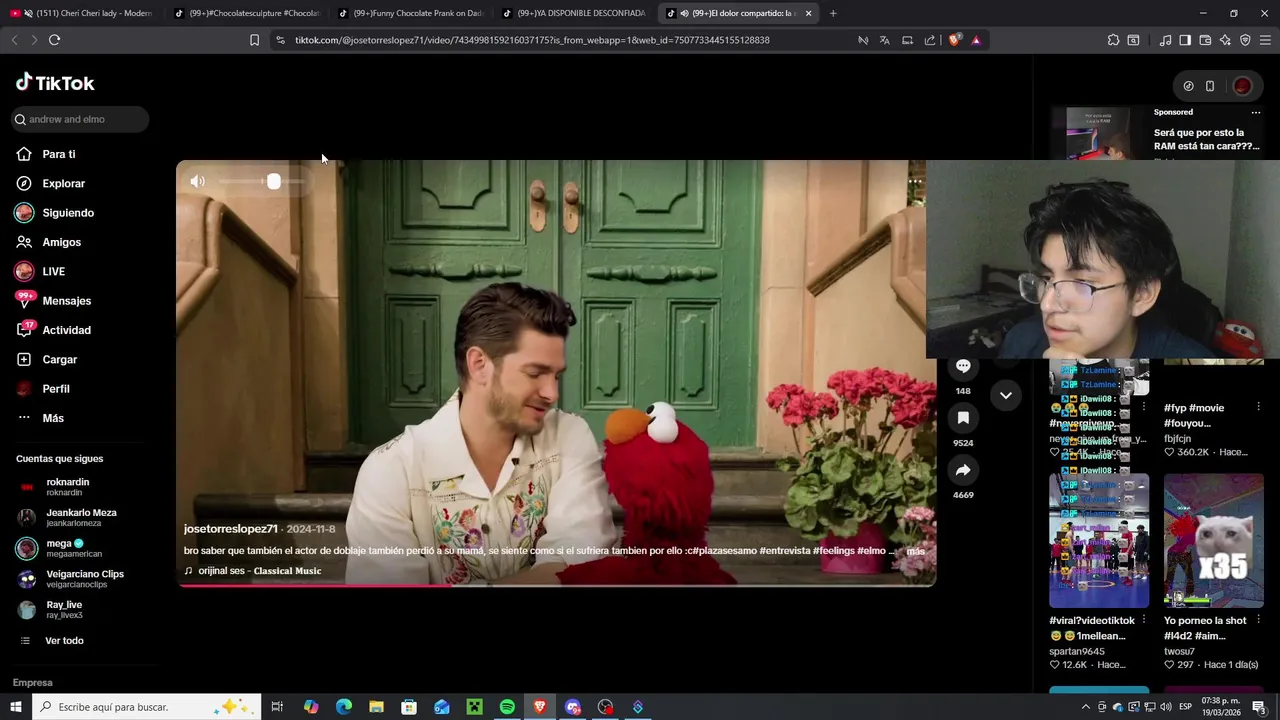This screenshot has height=720, width=1280.
Task: Open options for #fyp #movie video
Action: [1258, 407]
